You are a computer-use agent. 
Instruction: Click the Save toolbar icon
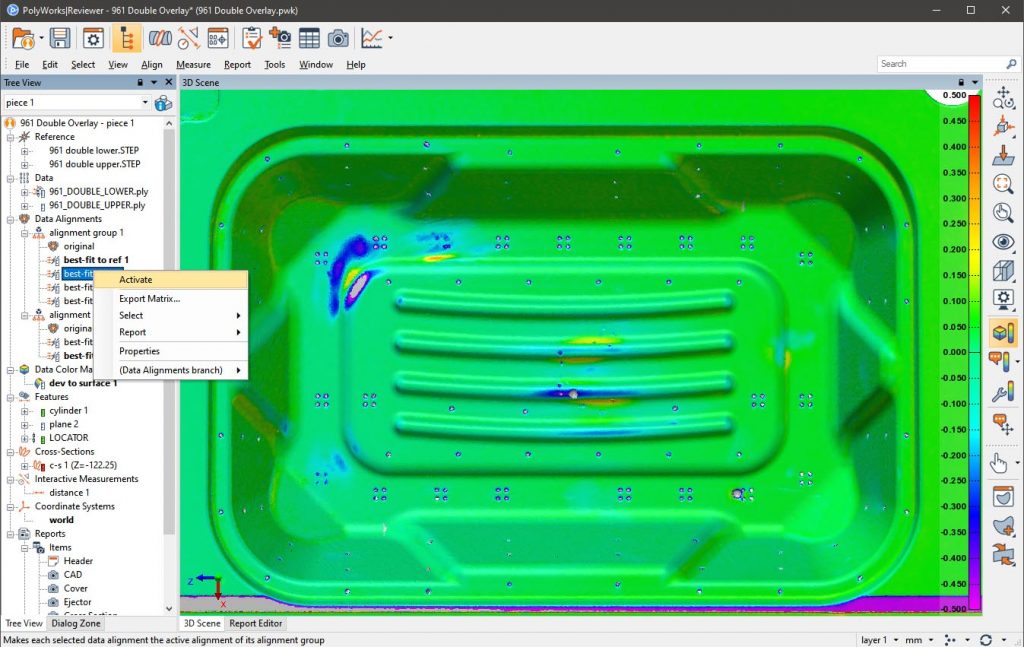coord(59,38)
